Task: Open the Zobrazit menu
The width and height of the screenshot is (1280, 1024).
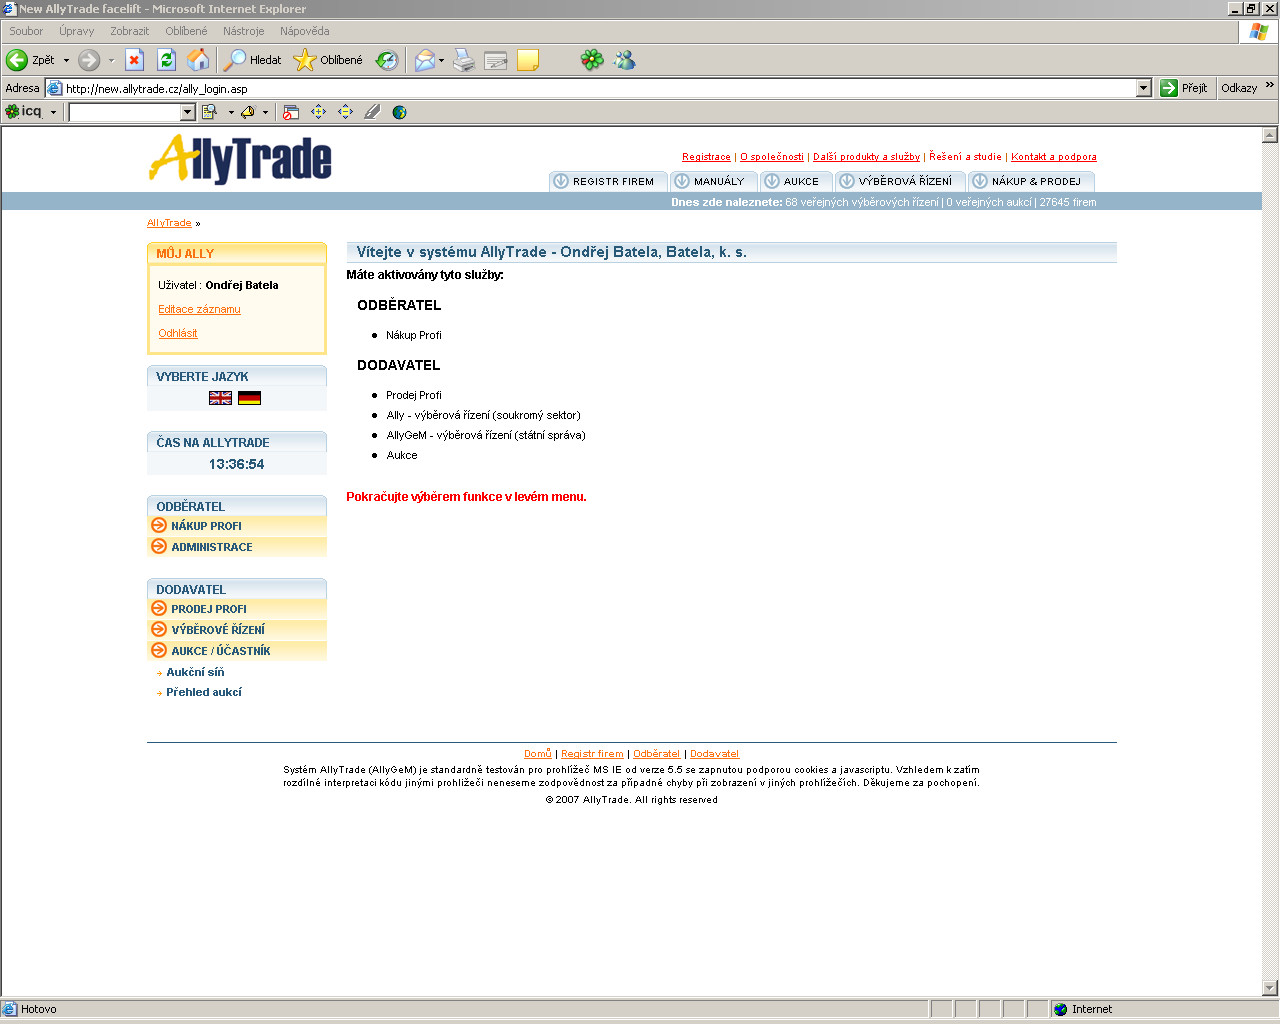Action: [x=130, y=31]
